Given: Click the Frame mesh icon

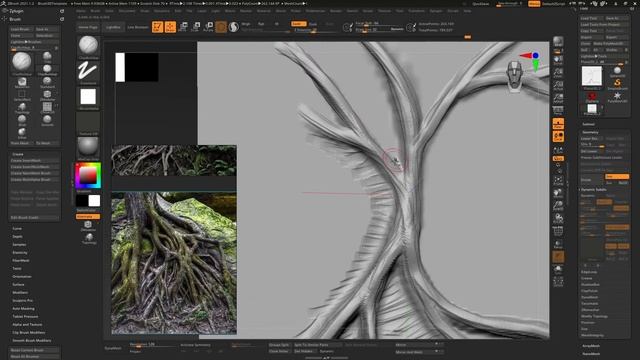Looking at the screenshot, I should point(558,181).
